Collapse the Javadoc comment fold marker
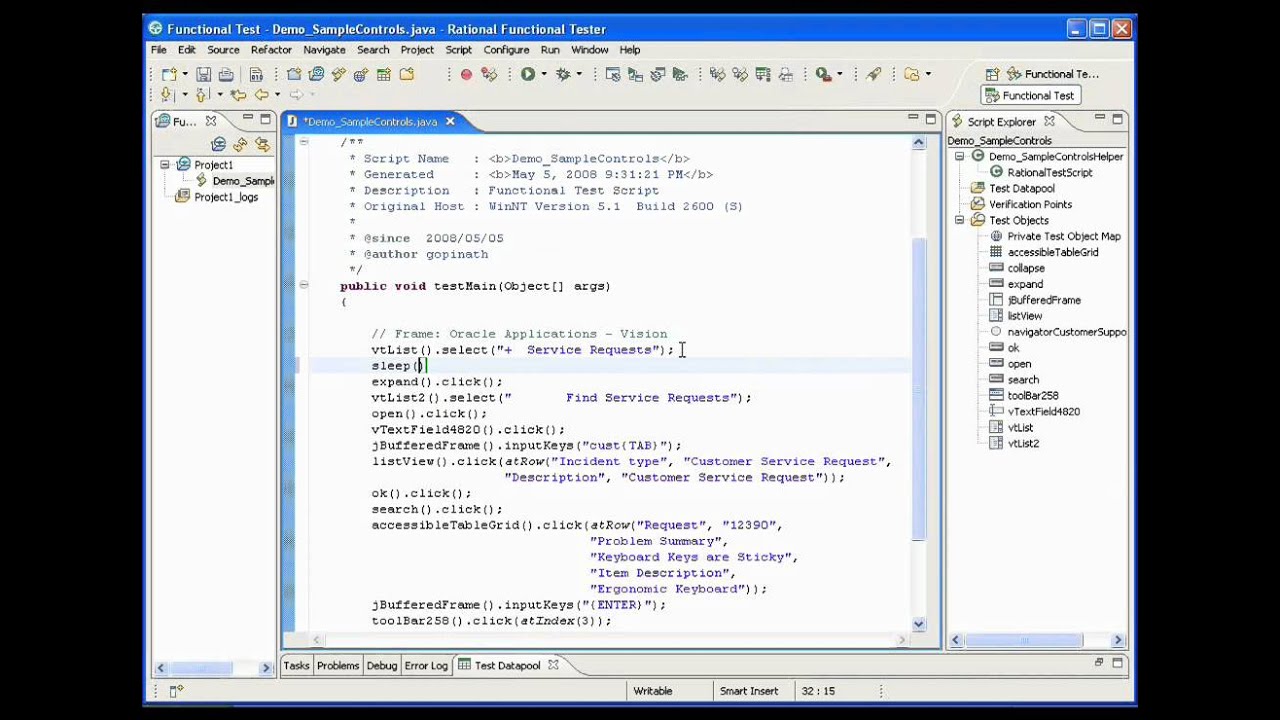The width and height of the screenshot is (1280, 720). pyautogui.click(x=303, y=143)
